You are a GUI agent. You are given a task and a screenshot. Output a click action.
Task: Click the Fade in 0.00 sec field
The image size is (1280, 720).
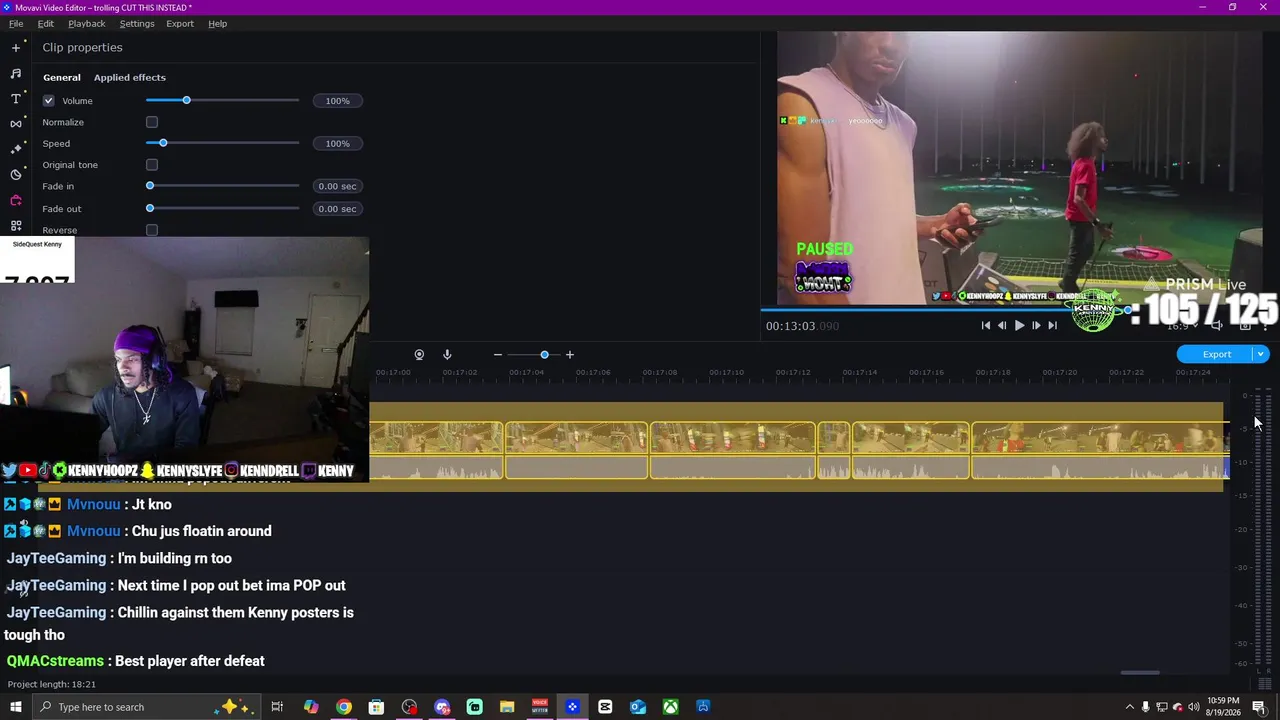coord(337,186)
